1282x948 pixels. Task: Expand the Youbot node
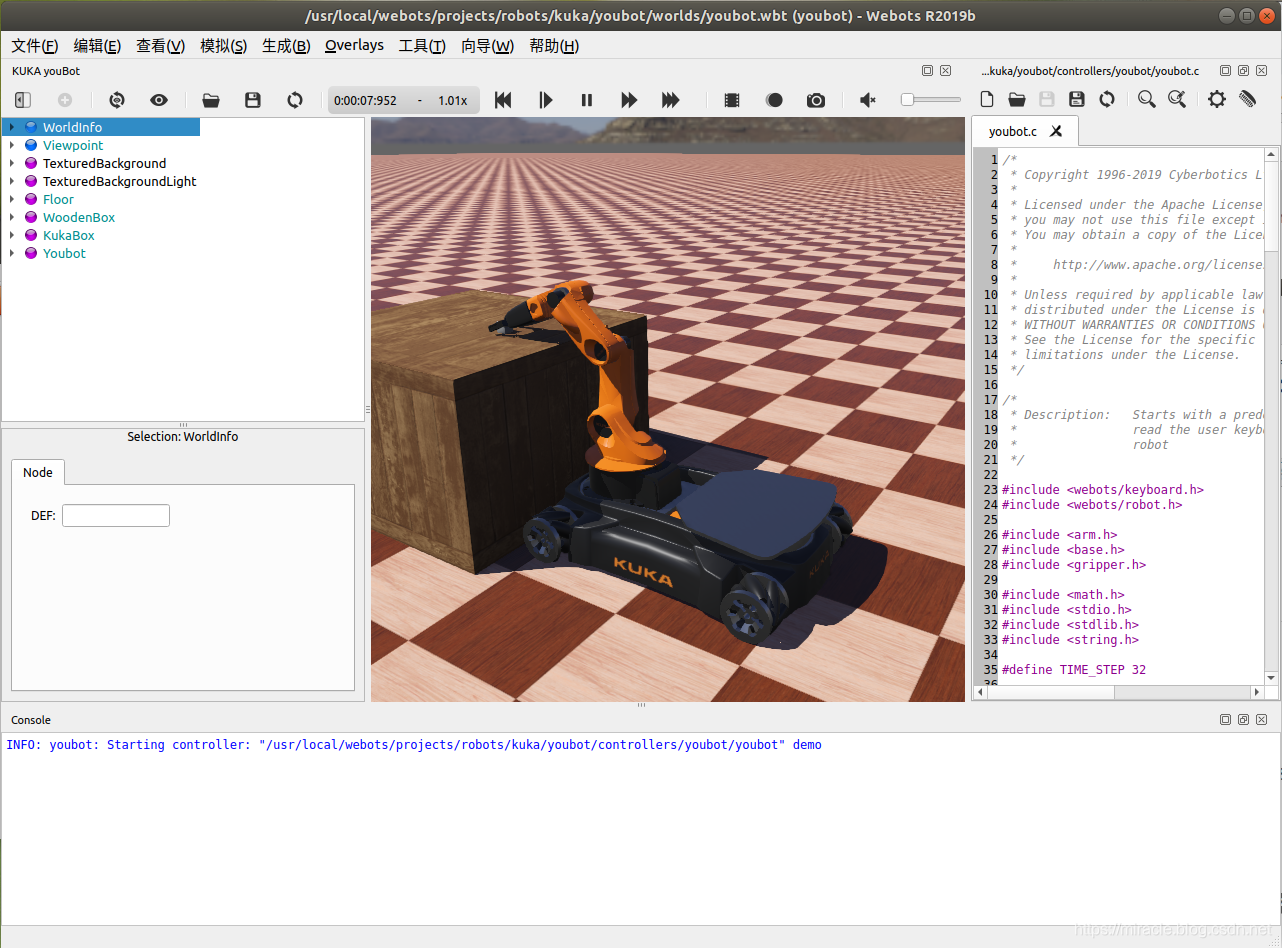pyautogui.click(x=11, y=253)
